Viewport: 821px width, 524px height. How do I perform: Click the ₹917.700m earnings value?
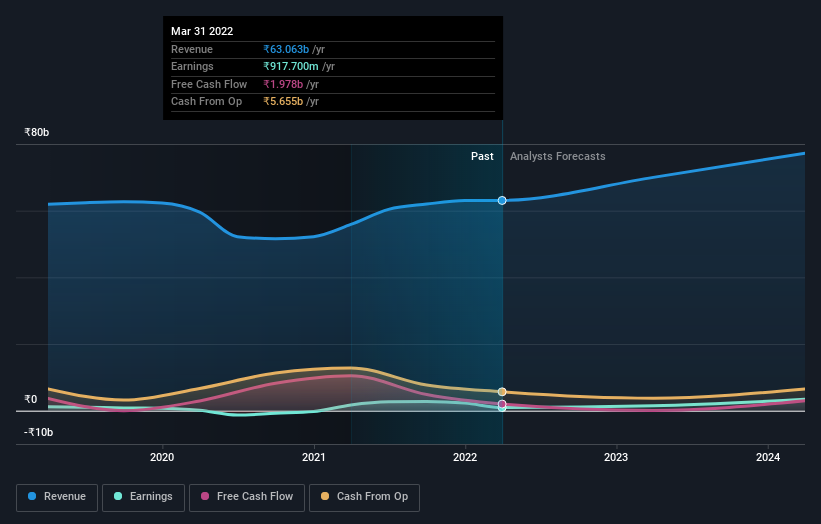point(291,66)
